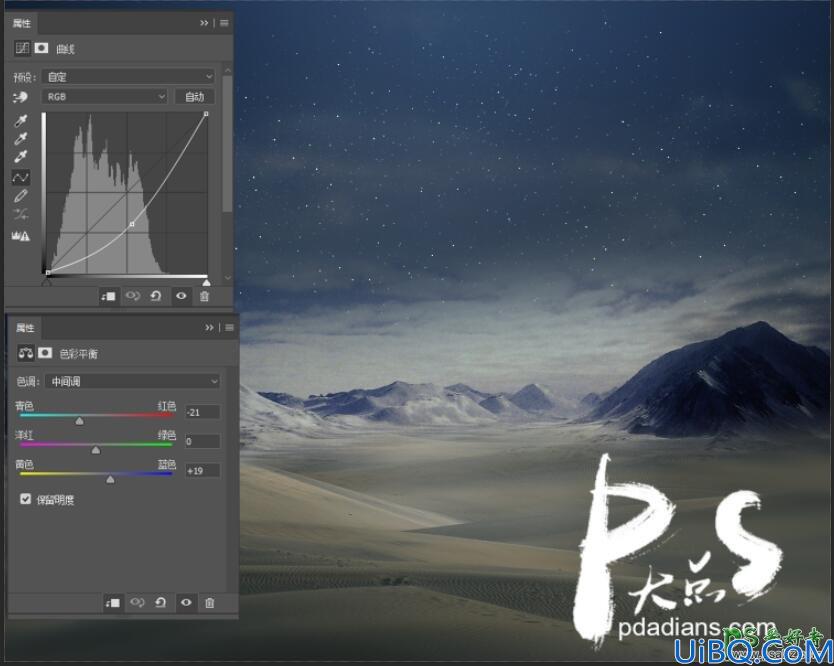Click the bottom-left endpoint of the curve
The width and height of the screenshot is (834, 666).
click(x=48, y=272)
